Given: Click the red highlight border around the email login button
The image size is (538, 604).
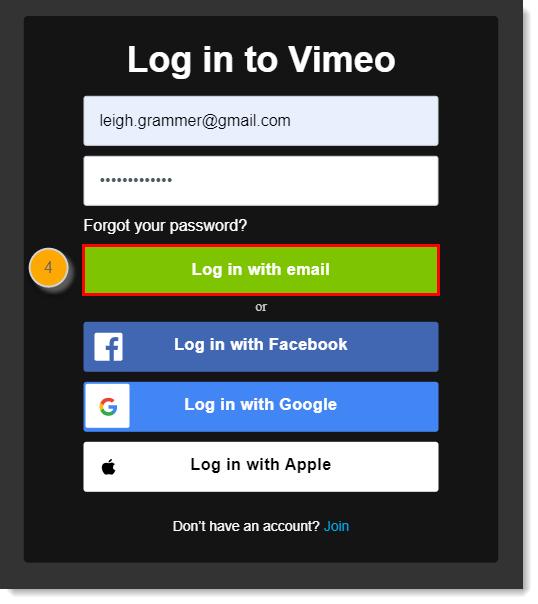Looking at the screenshot, I should point(261,245).
